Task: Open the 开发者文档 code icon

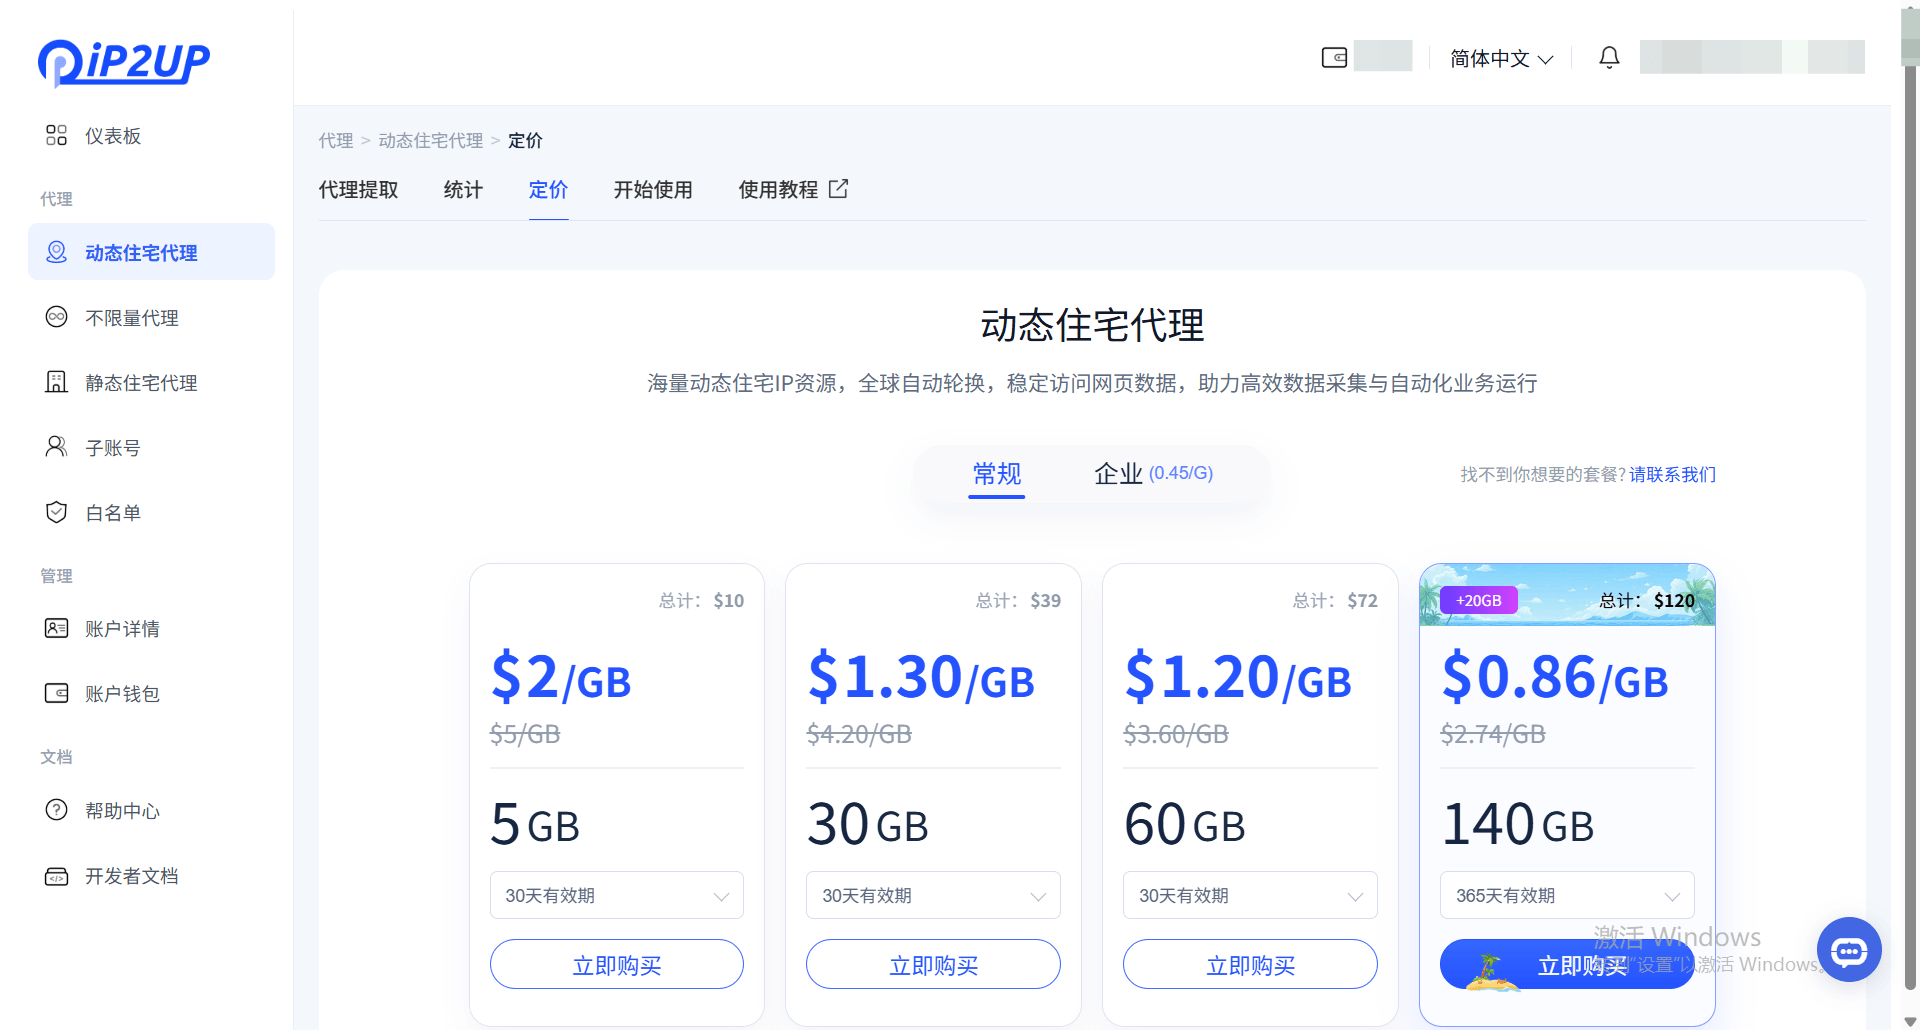Action: 57,876
